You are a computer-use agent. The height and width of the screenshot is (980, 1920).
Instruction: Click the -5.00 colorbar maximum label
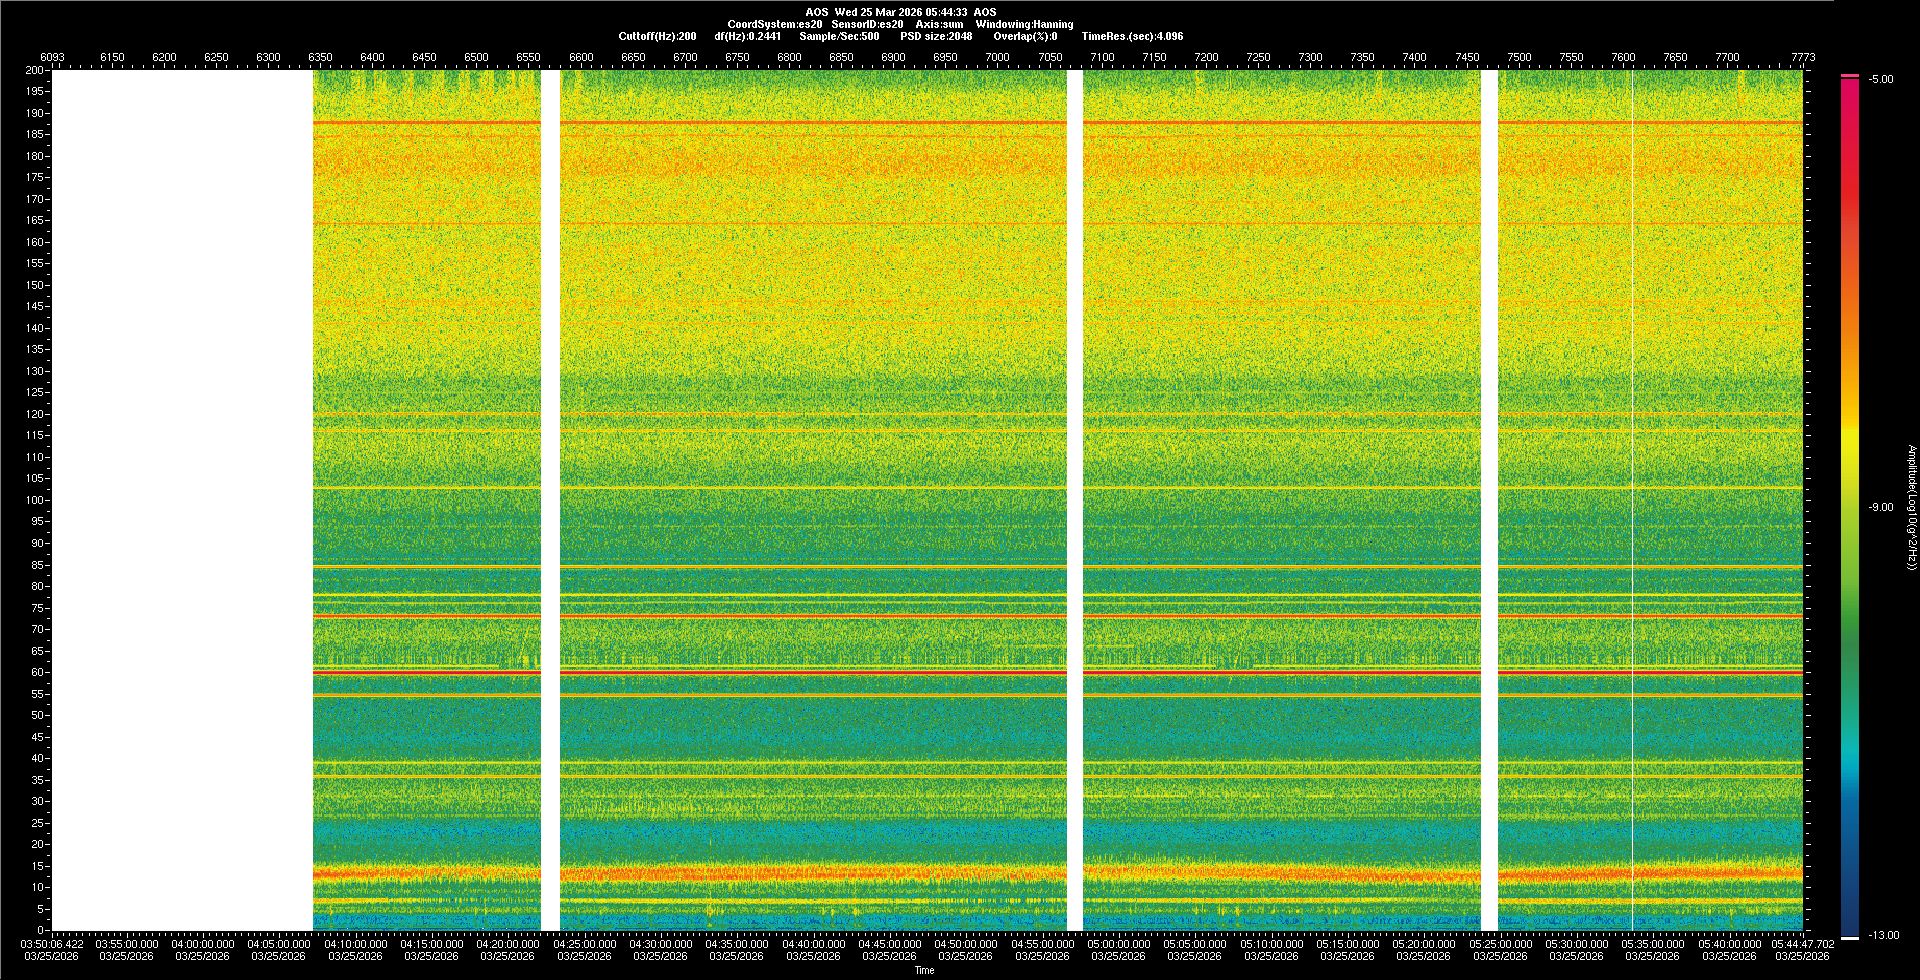(1881, 79)
